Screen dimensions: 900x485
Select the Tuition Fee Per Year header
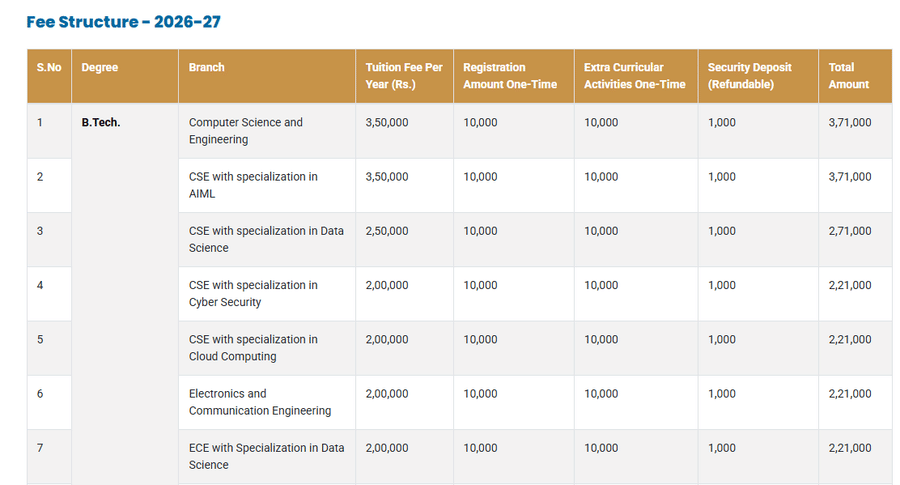(x=404, y=76)
